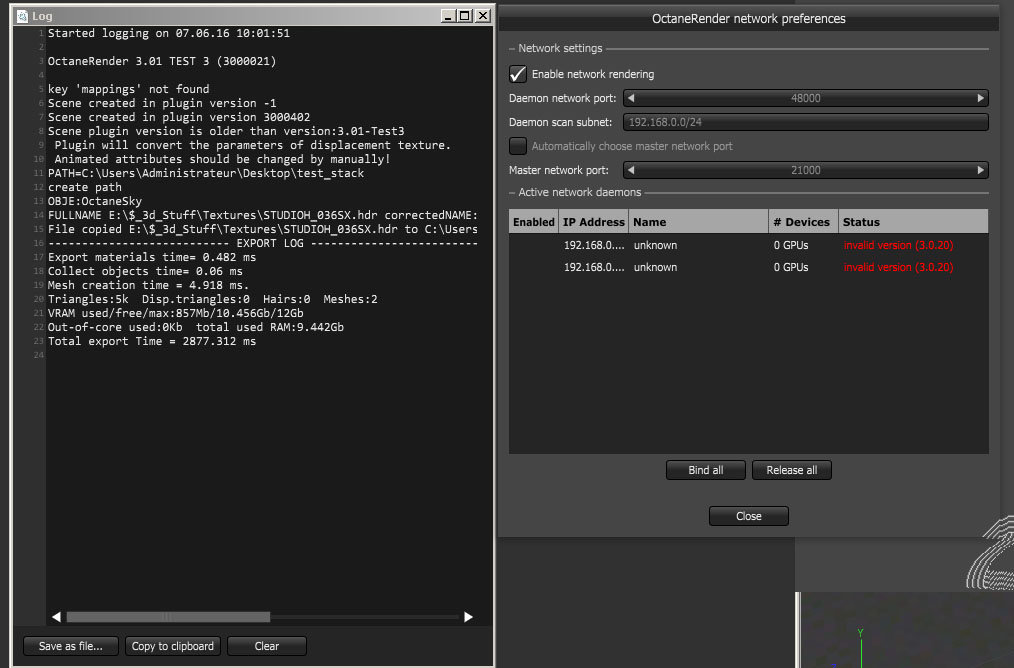Sort daemons by the # Devices column header
Image resolution: width=1014 pixels, height=668 pixels.
(804, 222)
